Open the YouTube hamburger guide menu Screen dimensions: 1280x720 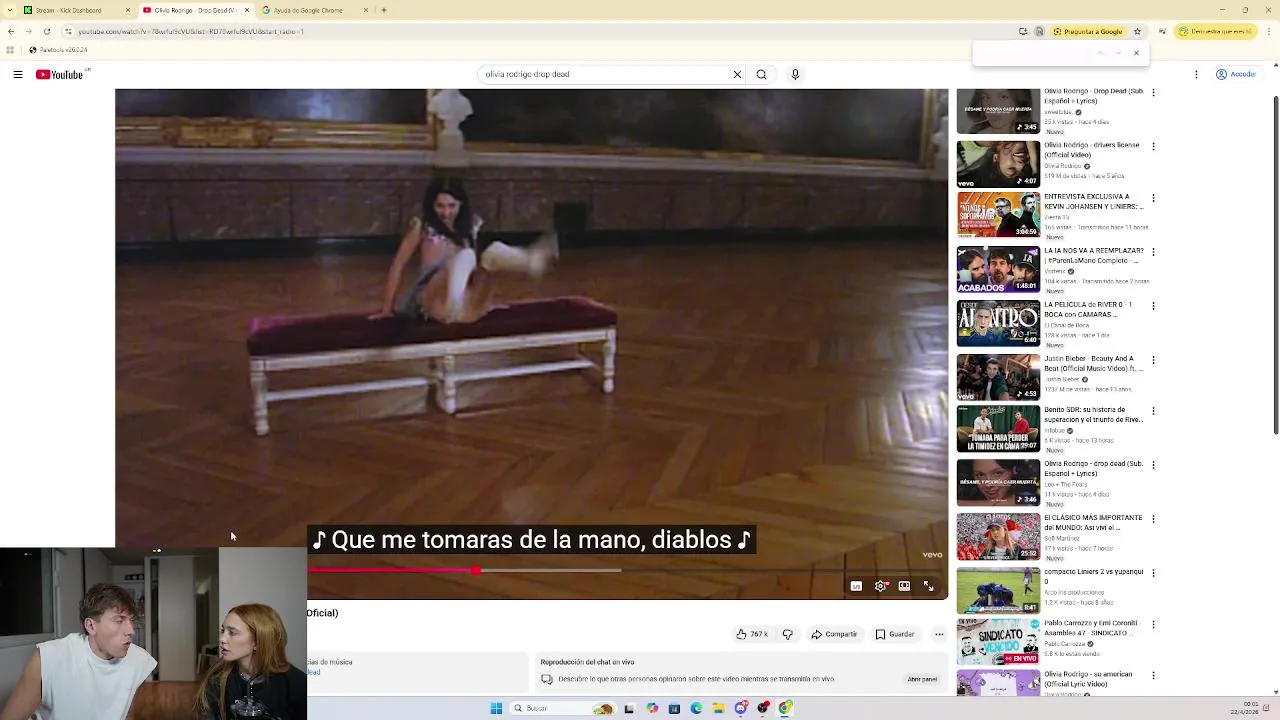[18, 74]
